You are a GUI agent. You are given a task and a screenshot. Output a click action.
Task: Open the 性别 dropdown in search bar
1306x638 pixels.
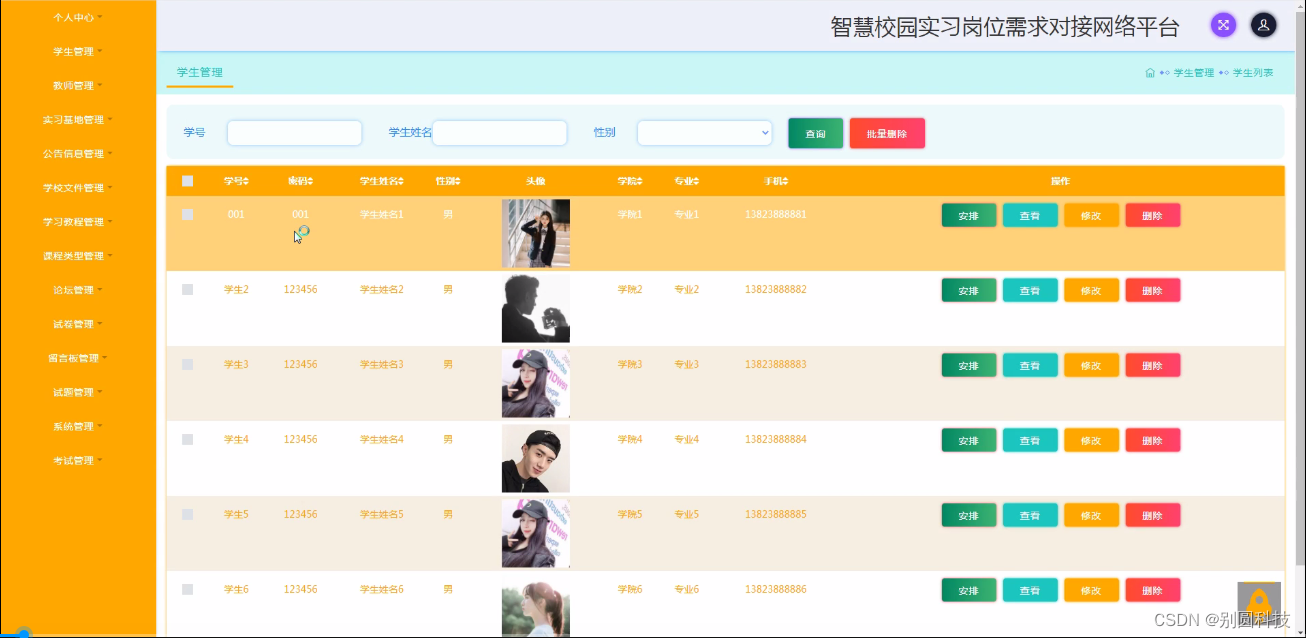(704, 132)
